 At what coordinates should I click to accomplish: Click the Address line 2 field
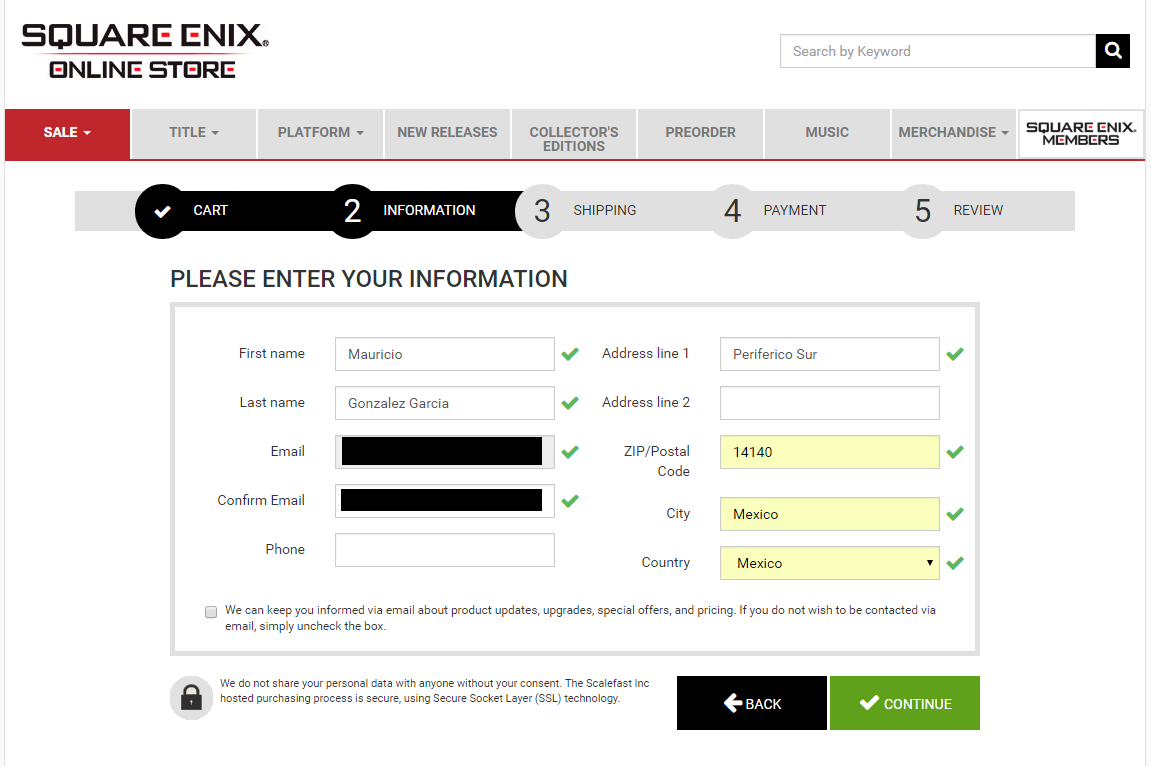829,403
